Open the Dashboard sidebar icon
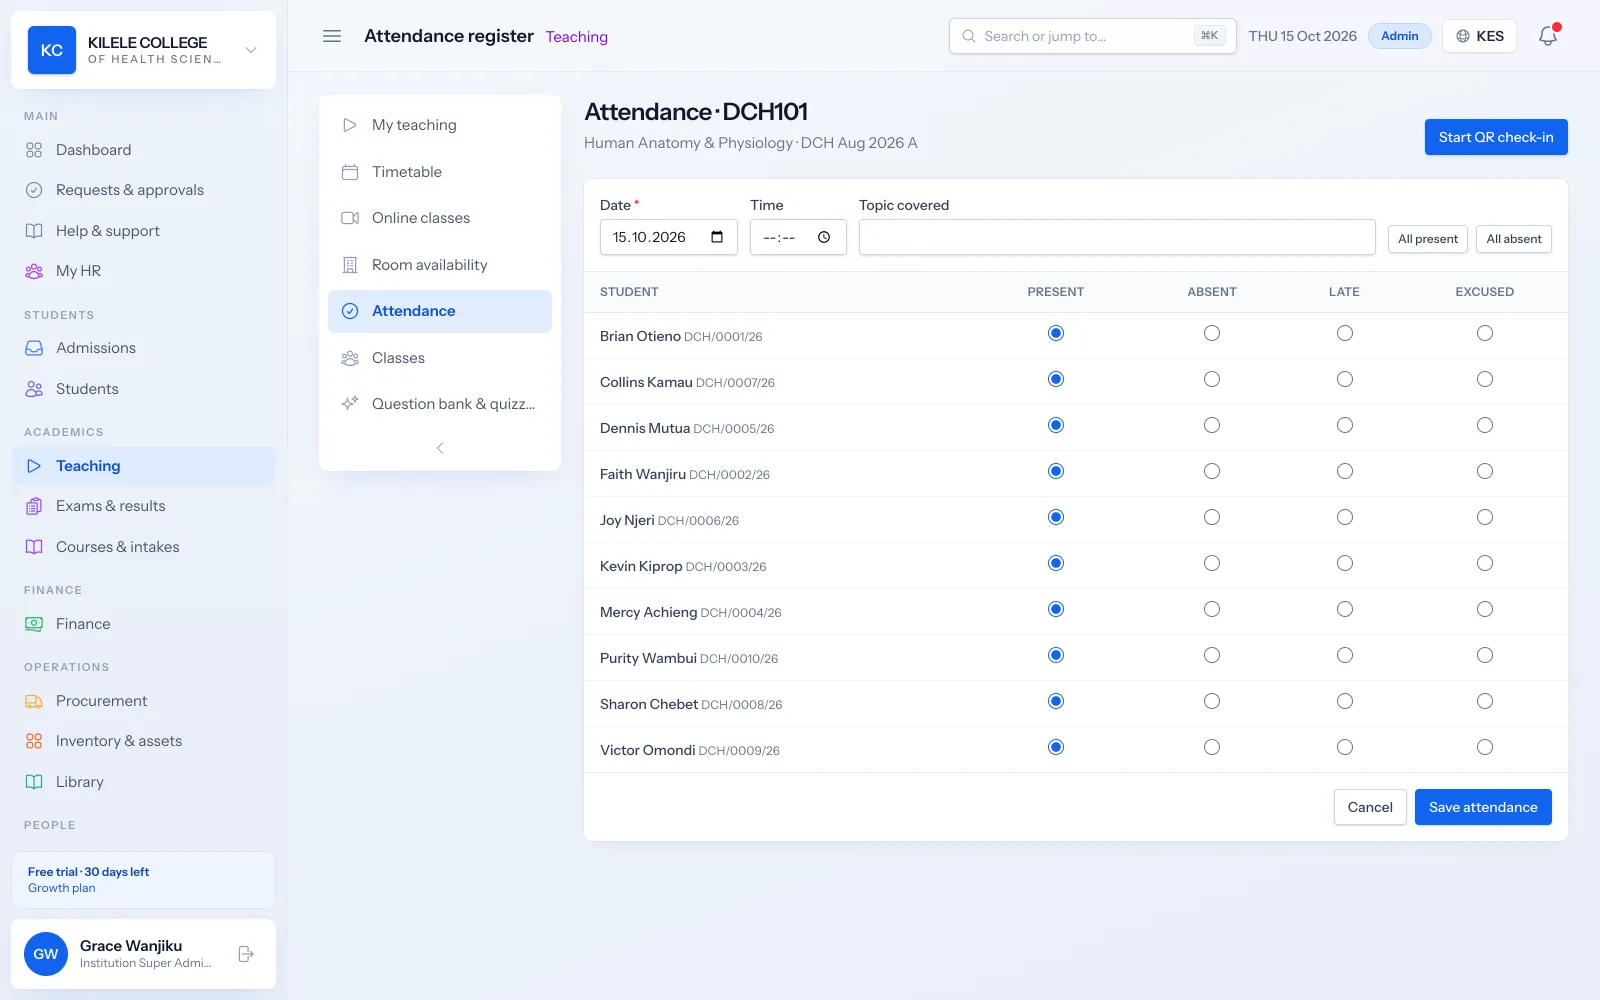Screen dimensions: 1600x1000 click(x=34, y=150)
